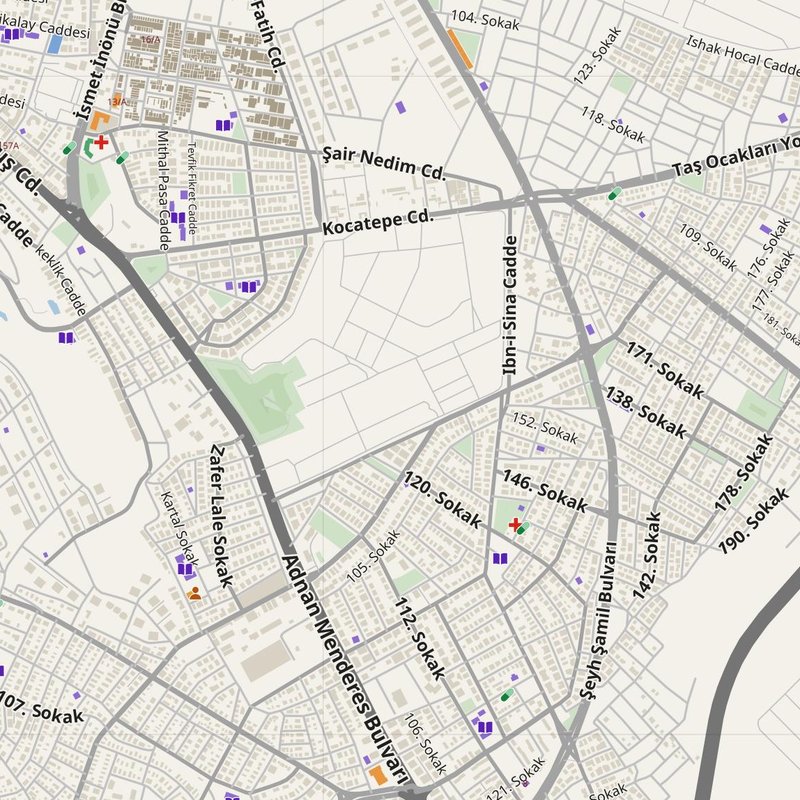Select the orange building icon by Adnan Menderes Bulvarı
Viewport: 800px width, 800px height.
378,774
